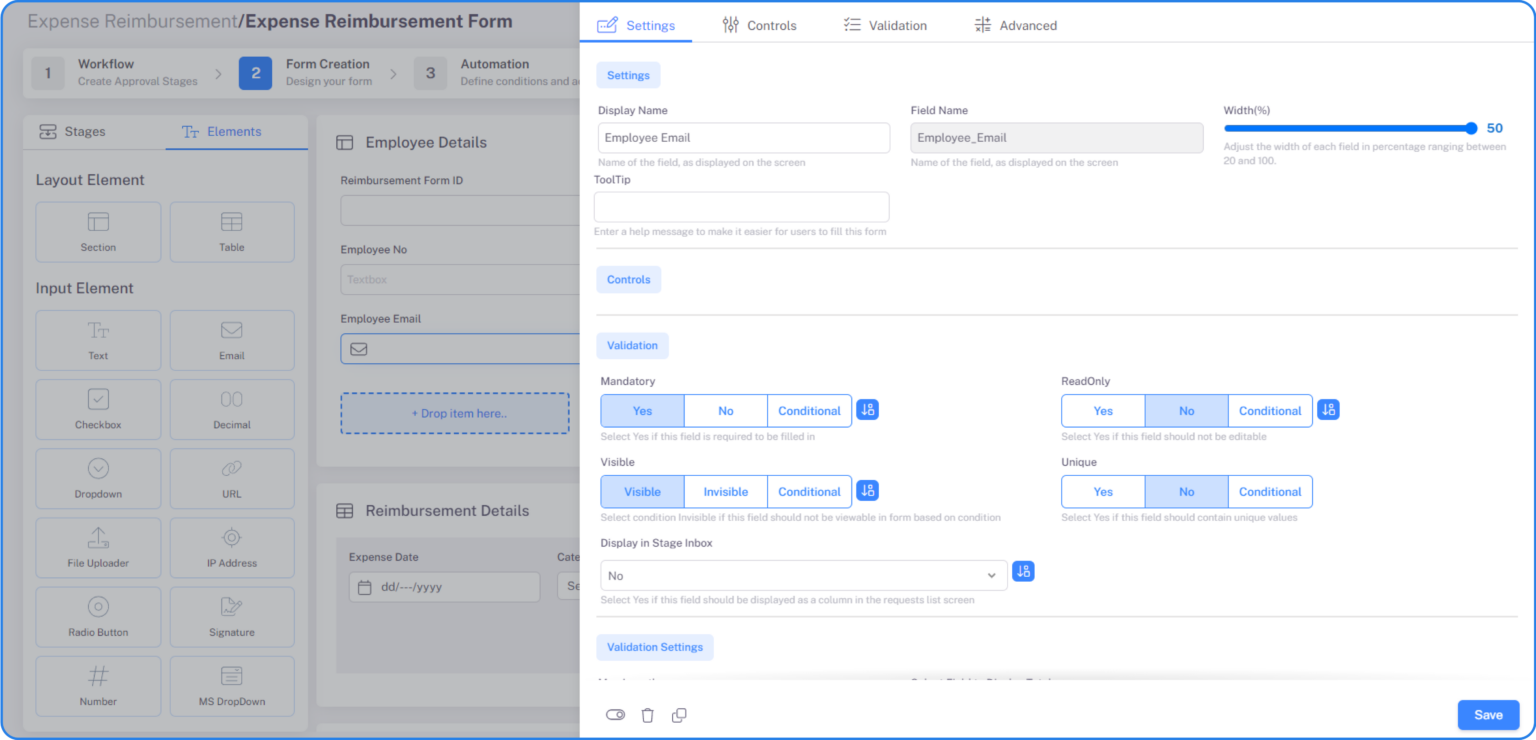Select the Dropdown input element
Screen dimensions: 1536x740
tap(98, 478)
